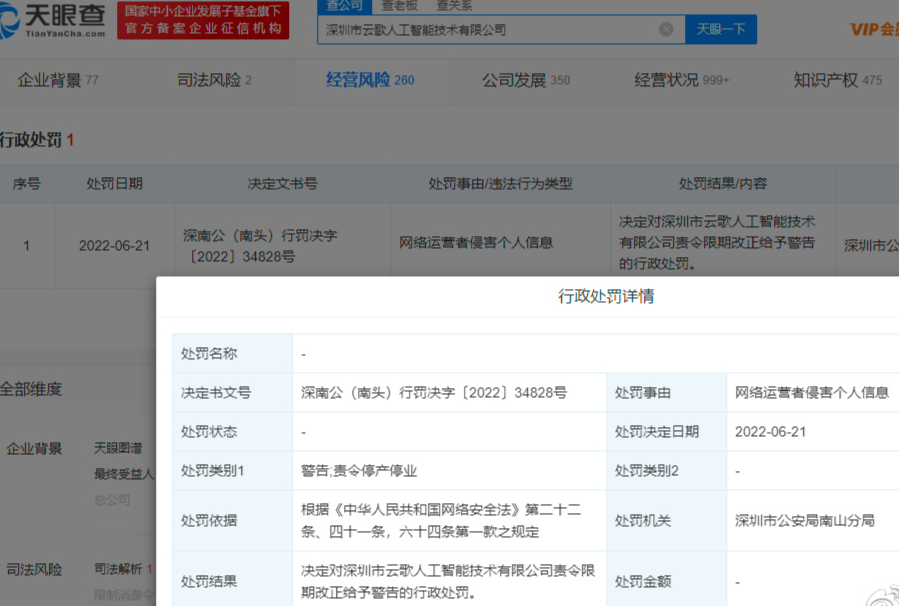The width and height of the screenshot is (899, 606).
Task: Open the 知识产权 475 tab
Action: click(x=838, y=80)
